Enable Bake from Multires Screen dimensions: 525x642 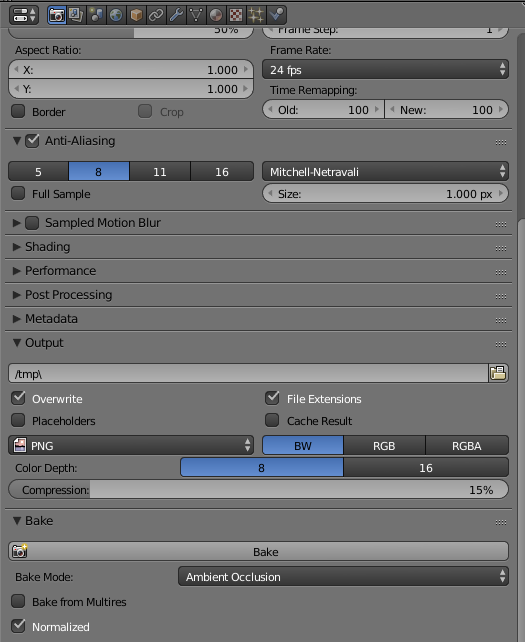18,601
